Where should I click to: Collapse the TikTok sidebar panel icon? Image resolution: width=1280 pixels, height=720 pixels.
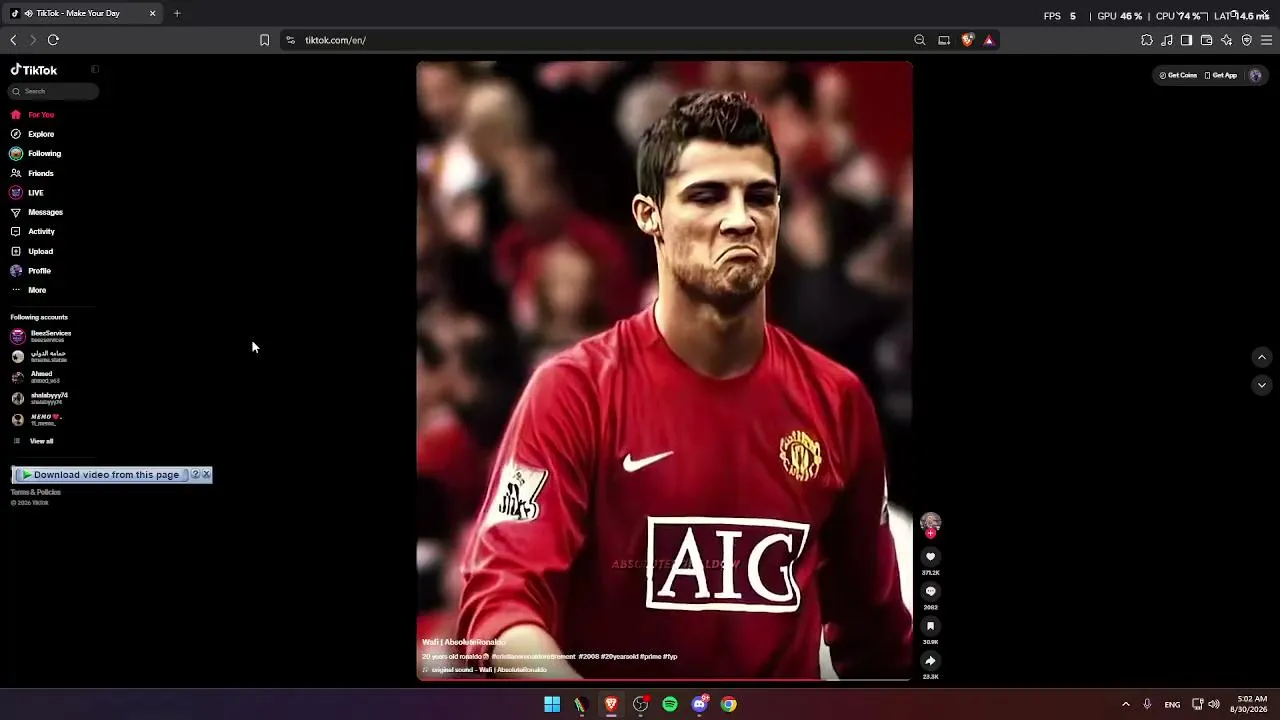pos(95,70)
